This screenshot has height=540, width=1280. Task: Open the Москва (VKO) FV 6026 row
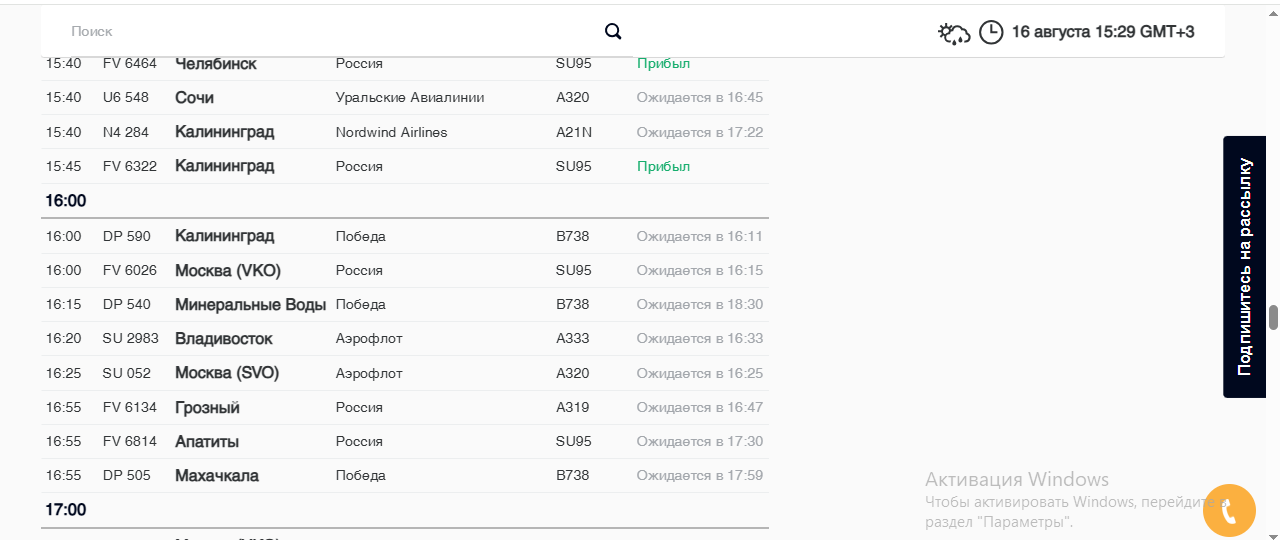405,271
